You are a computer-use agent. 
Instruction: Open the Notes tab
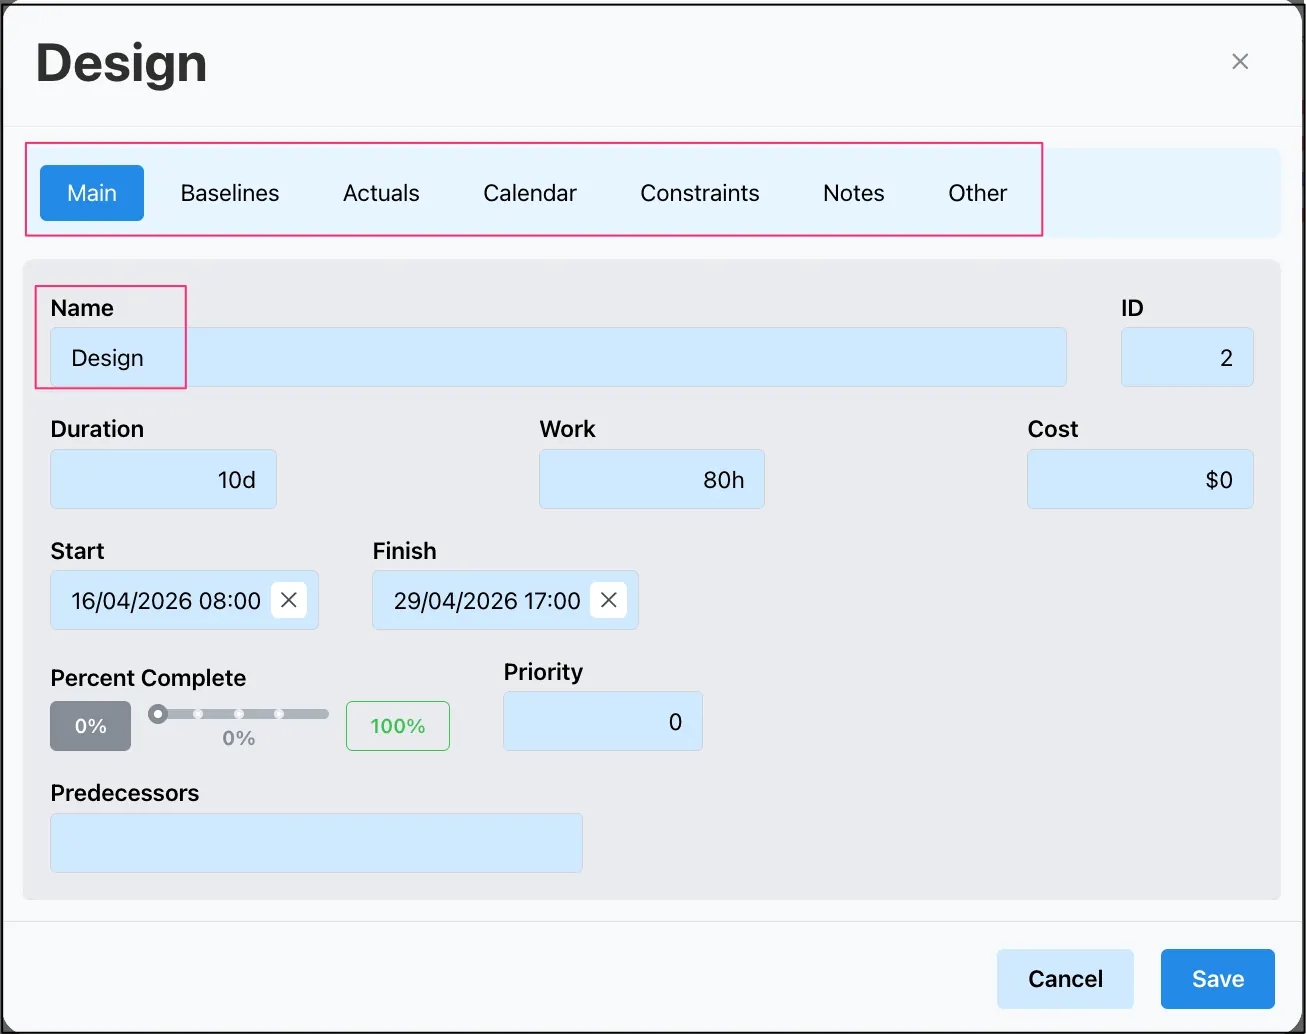(854, 193)
